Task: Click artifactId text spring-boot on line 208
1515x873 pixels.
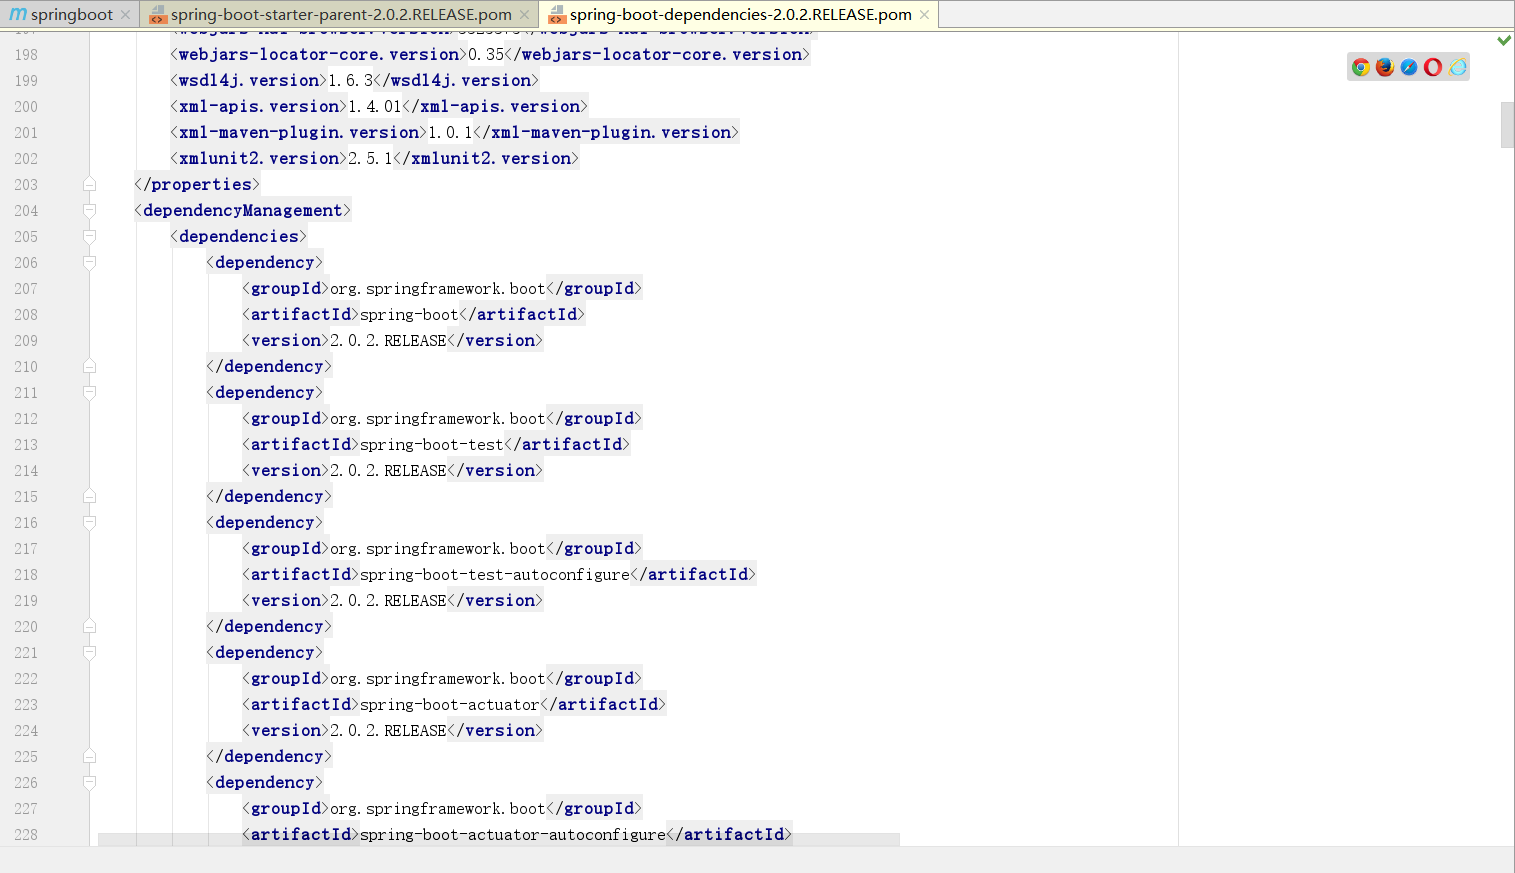Action: coord(409,314)
